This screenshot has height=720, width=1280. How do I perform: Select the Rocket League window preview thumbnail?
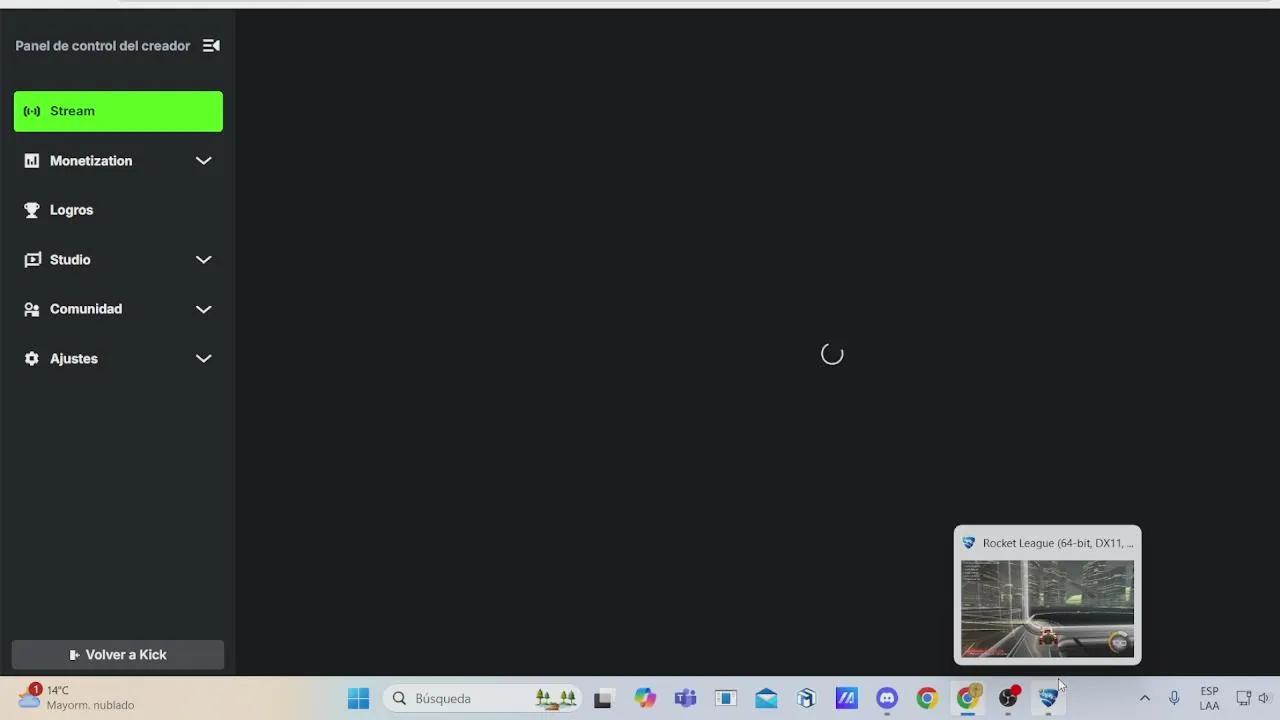[1047, 608]
